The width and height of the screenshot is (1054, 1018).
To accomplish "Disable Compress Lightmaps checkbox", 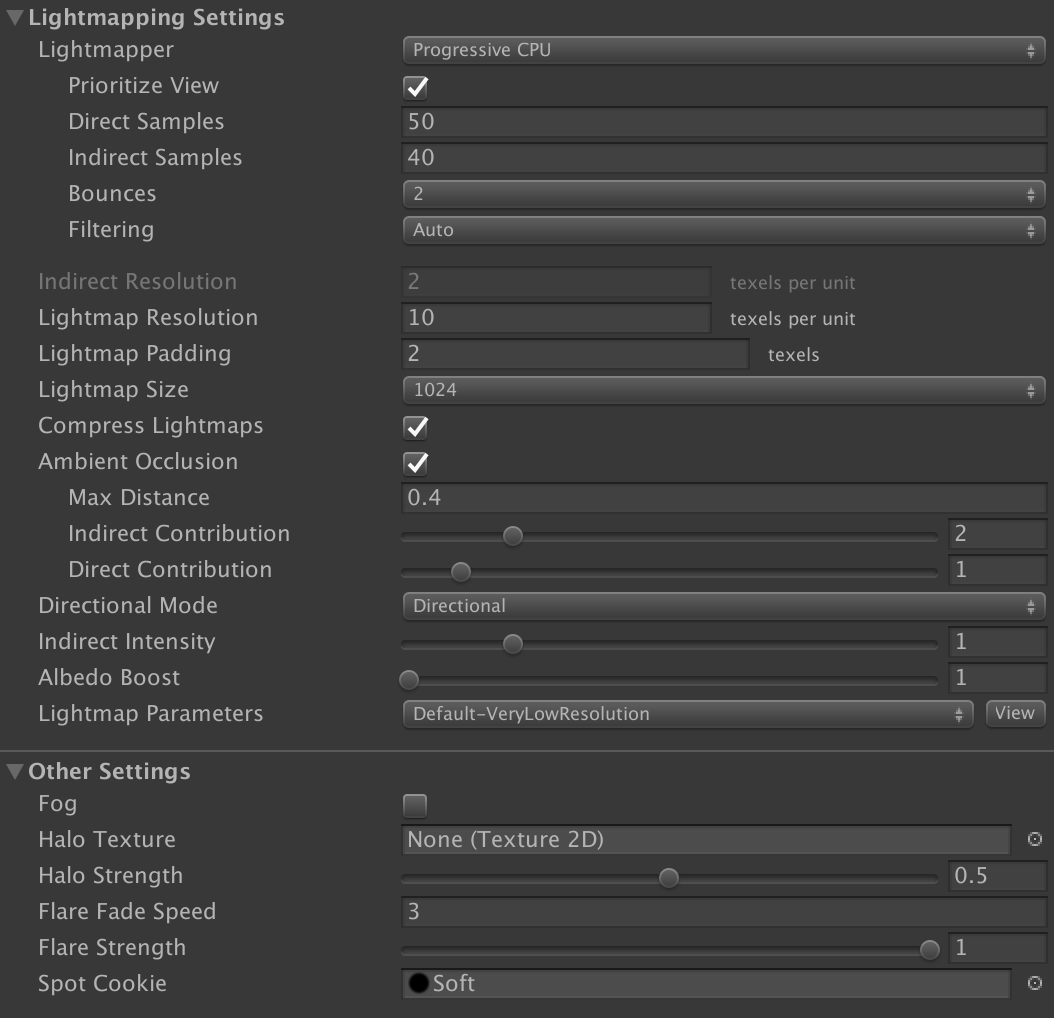I will pyautogui.click(x=415, y=427).
